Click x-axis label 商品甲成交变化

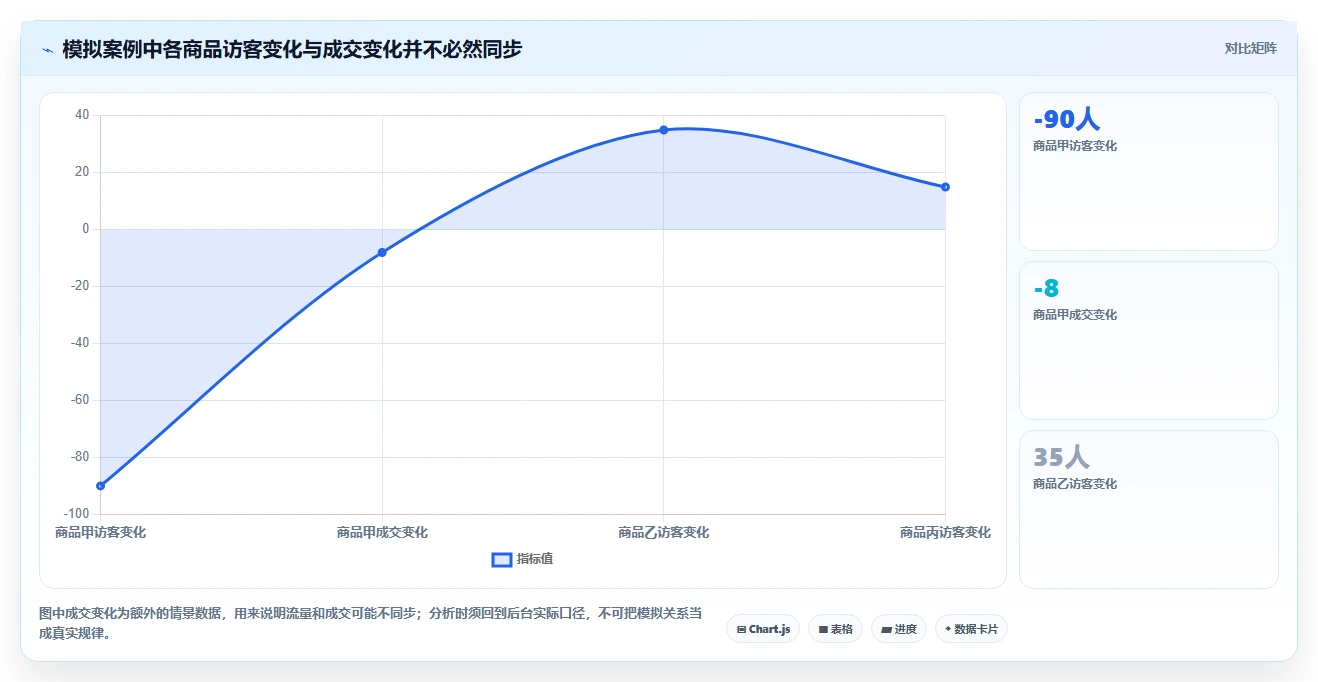[382, 533]
